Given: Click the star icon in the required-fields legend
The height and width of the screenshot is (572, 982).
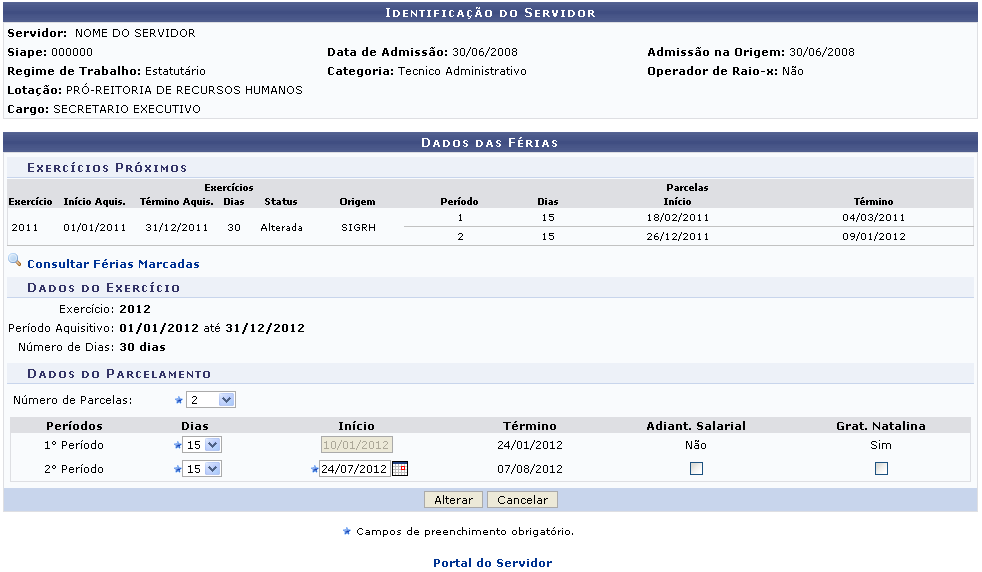Looking at the screenshot, I should tap(347, 531).
